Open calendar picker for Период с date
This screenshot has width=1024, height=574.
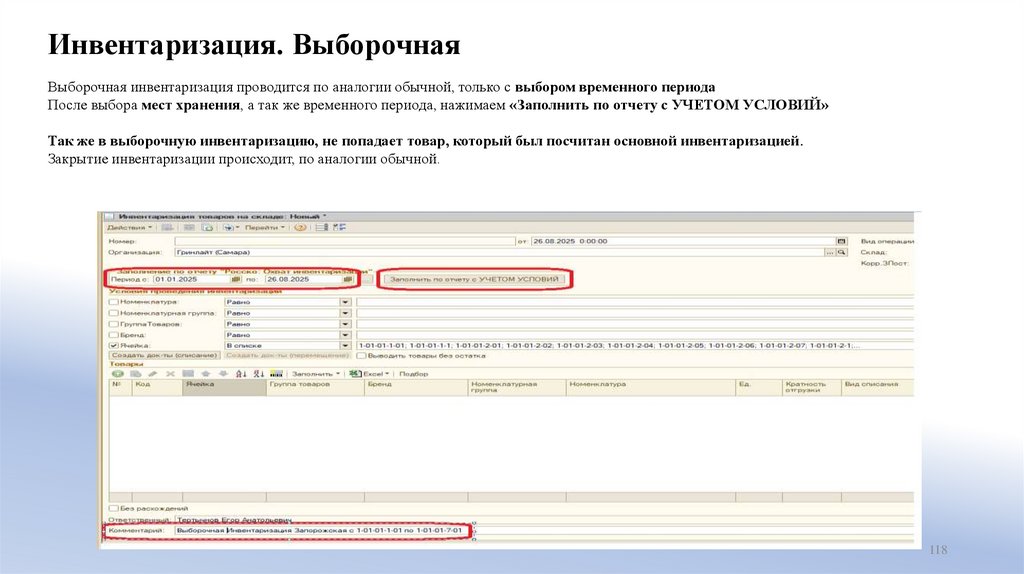(236, 279)
